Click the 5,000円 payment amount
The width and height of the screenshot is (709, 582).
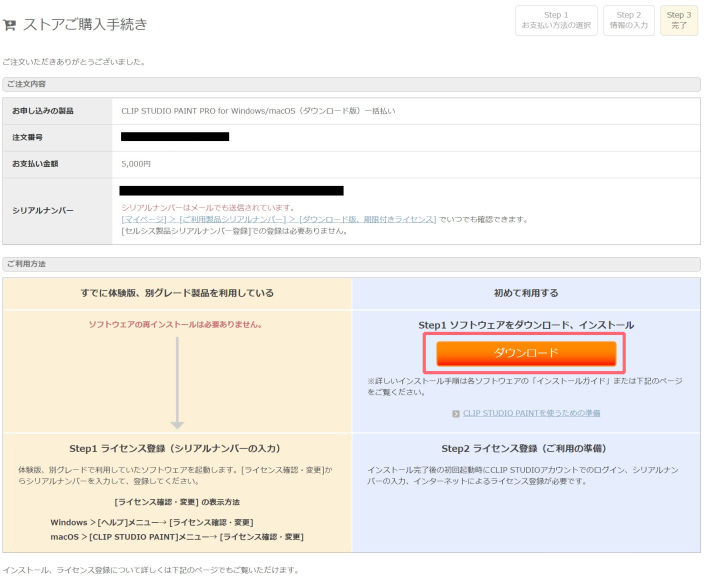click(136, 164)
